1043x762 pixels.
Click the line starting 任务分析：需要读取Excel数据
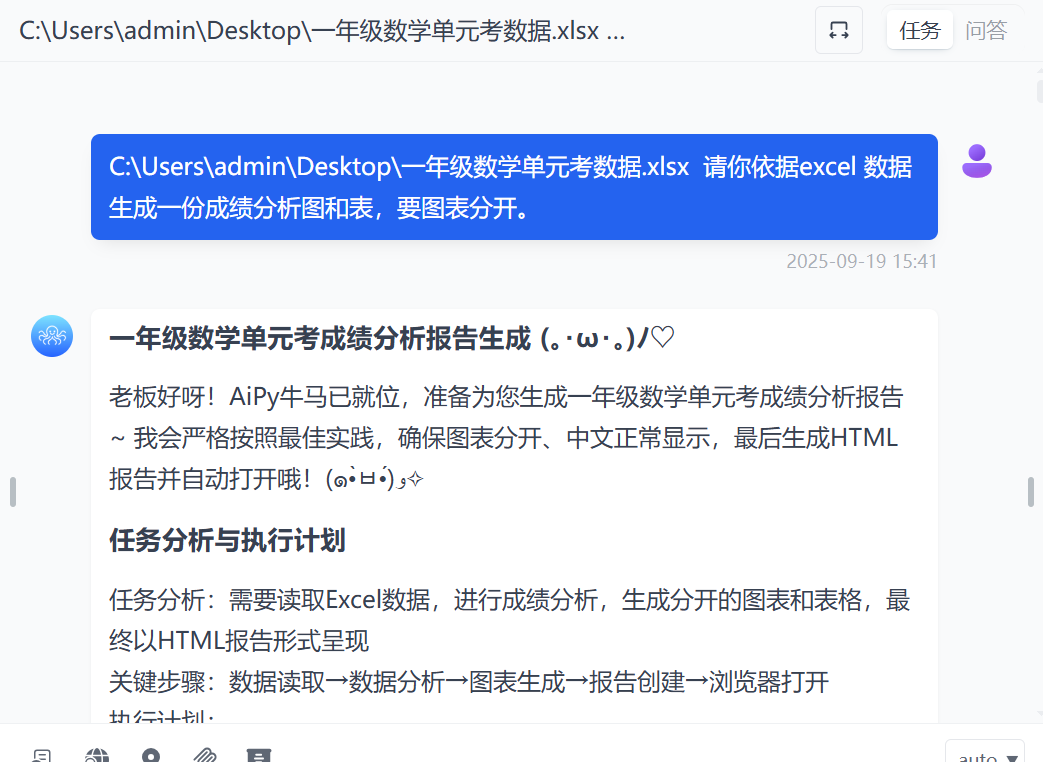pos(510,620)
